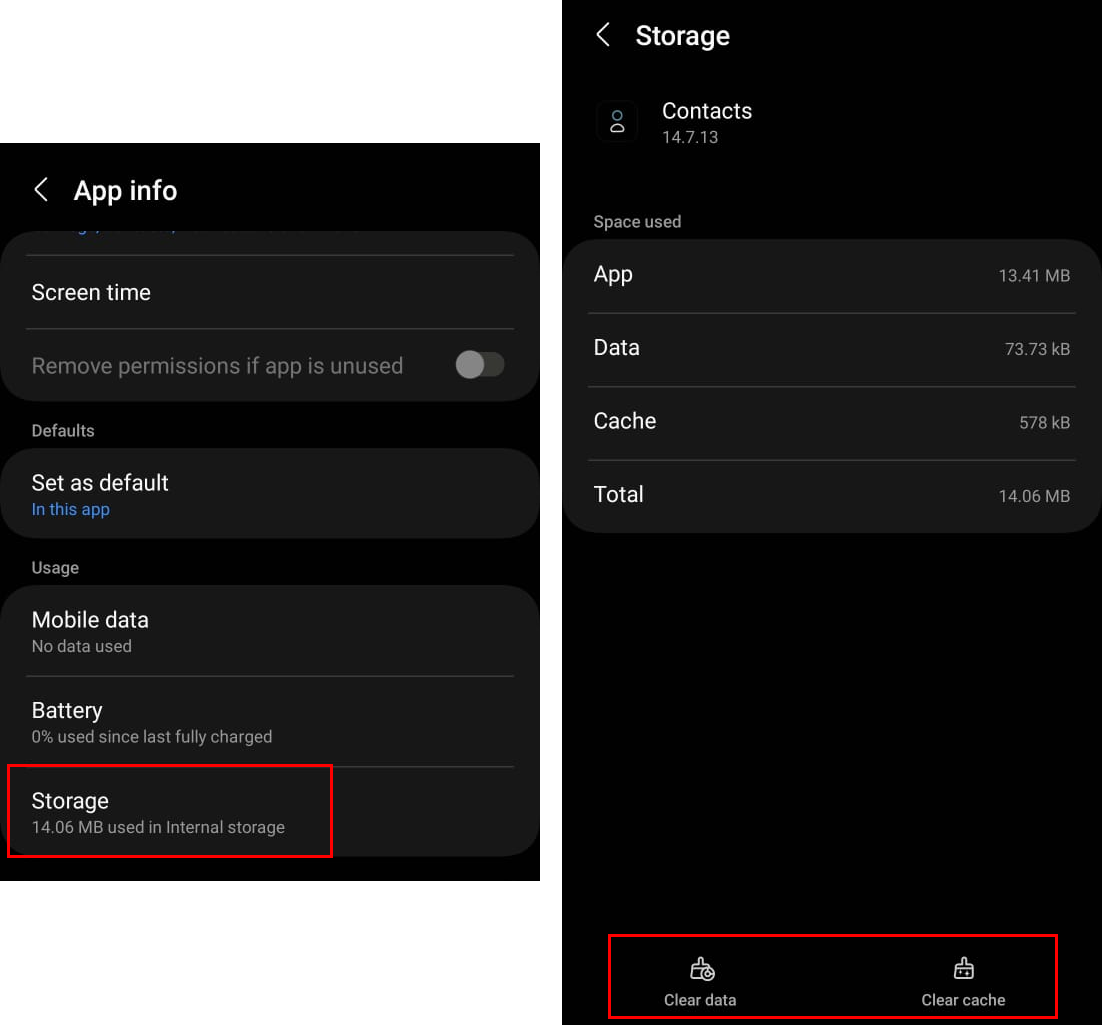Tap the Clear cache broom icon
Image resolution: width=1104 pixels, height=1025 pixels.
pyautogui.click(x=963, y=969)
